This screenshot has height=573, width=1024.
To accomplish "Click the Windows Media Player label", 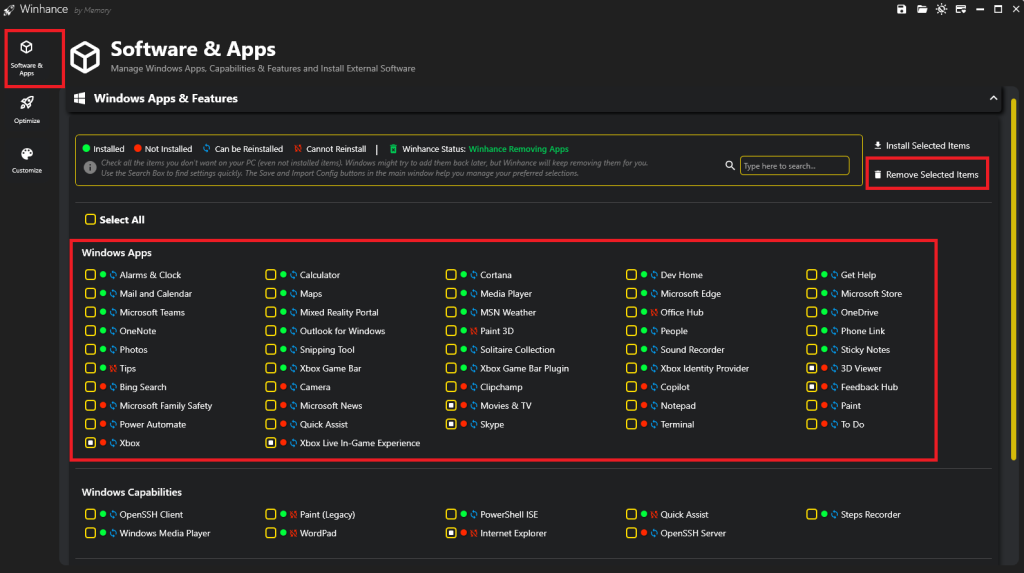I will coord(165,533).
